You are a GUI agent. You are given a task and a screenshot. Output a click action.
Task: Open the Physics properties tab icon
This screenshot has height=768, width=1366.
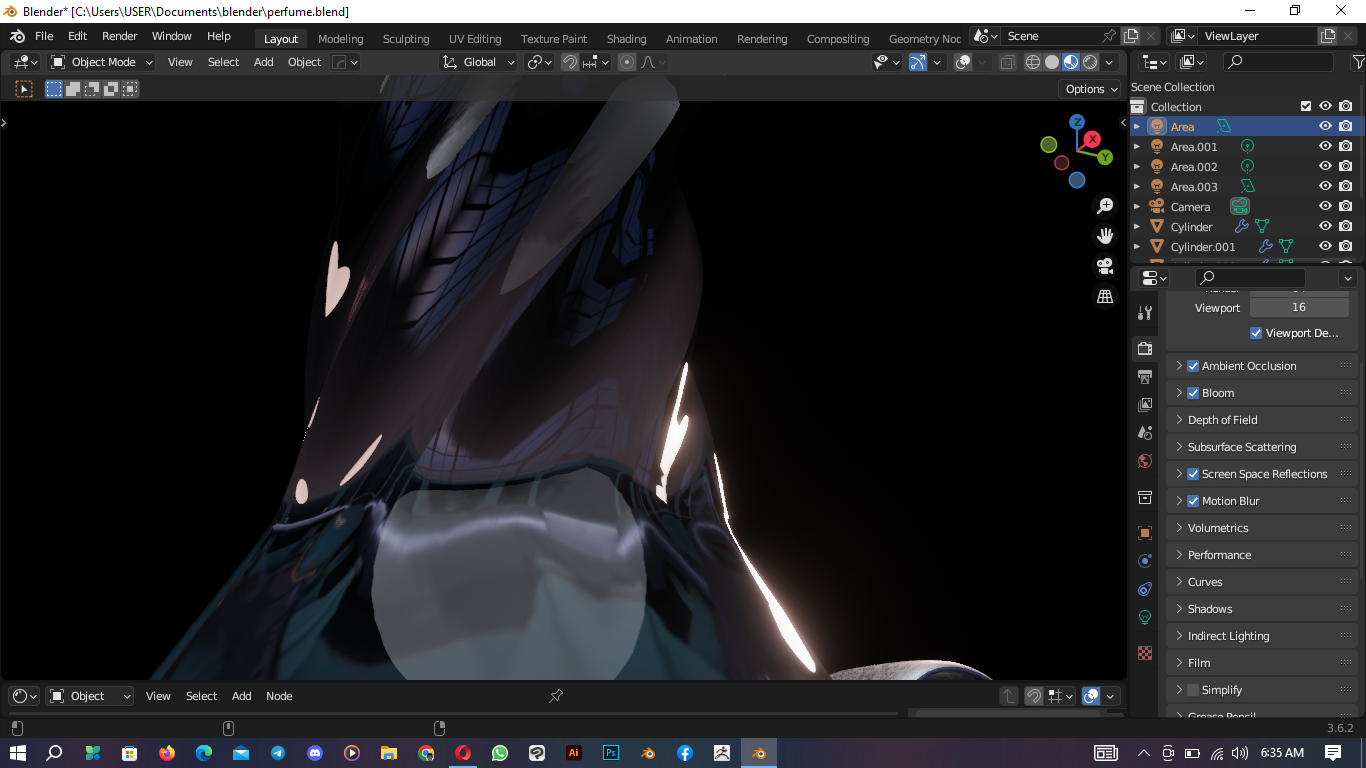[x=1145, y=561]
